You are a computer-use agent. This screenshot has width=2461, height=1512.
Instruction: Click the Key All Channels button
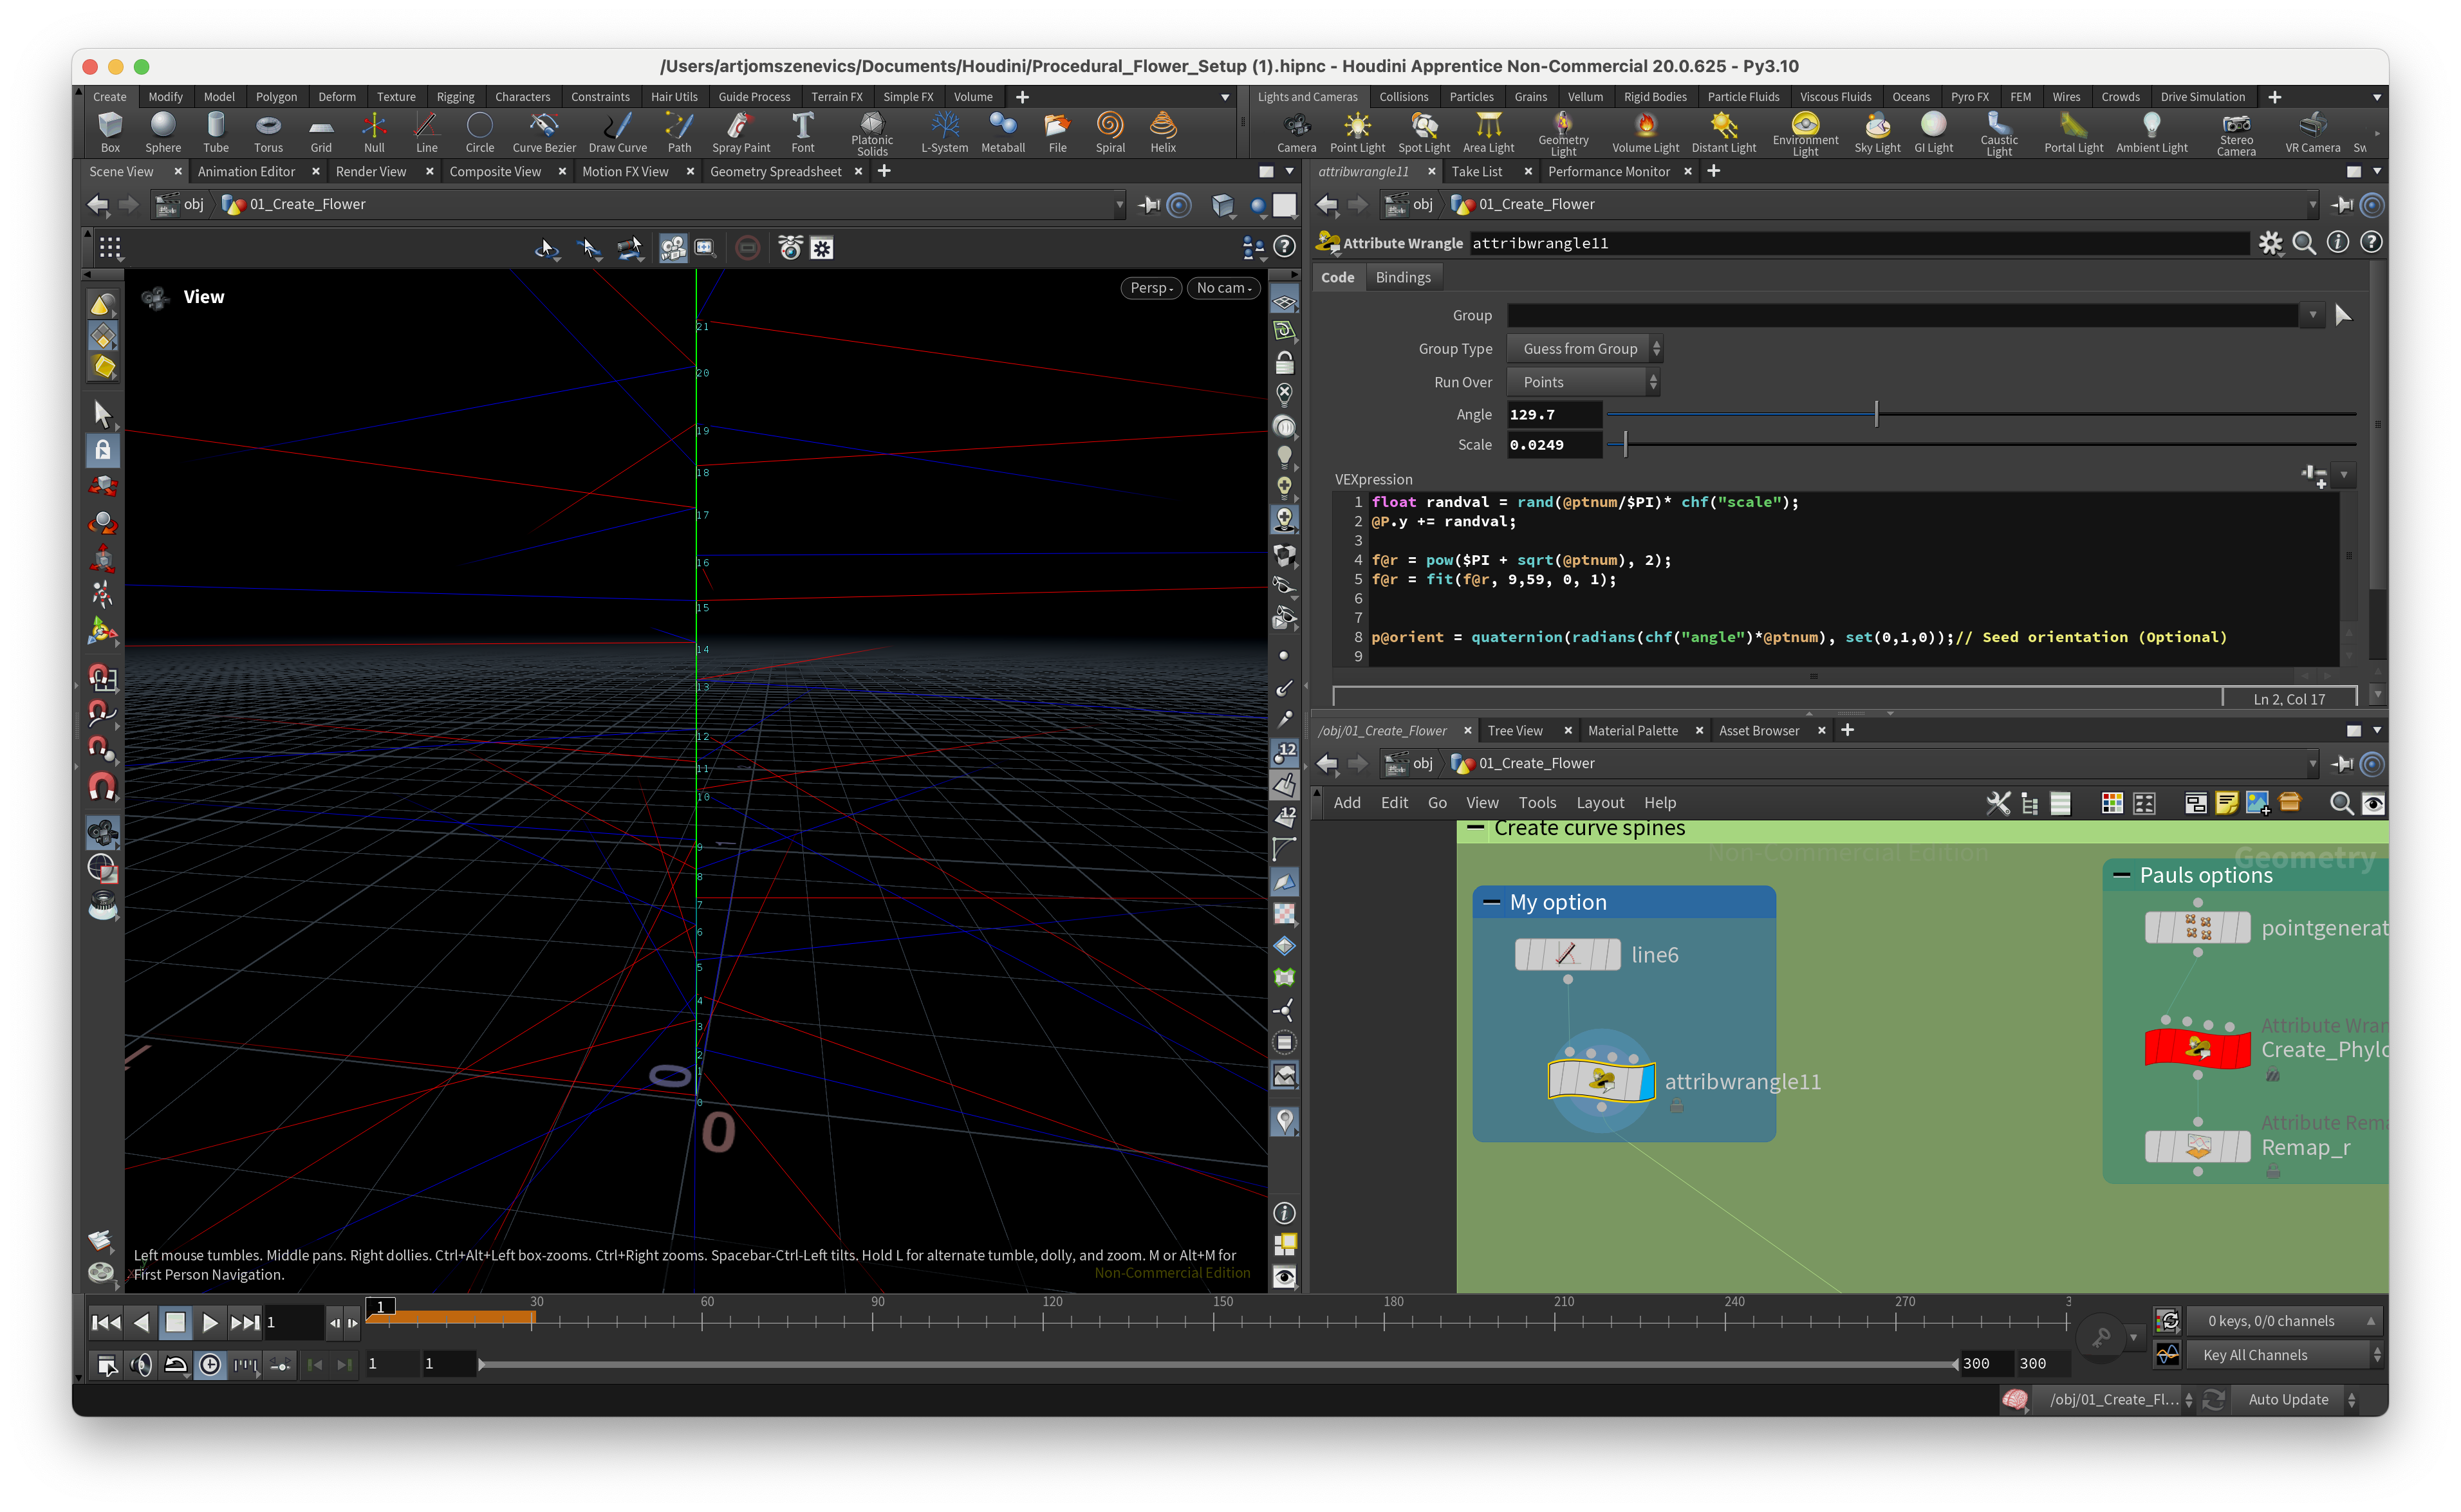2256,1355
